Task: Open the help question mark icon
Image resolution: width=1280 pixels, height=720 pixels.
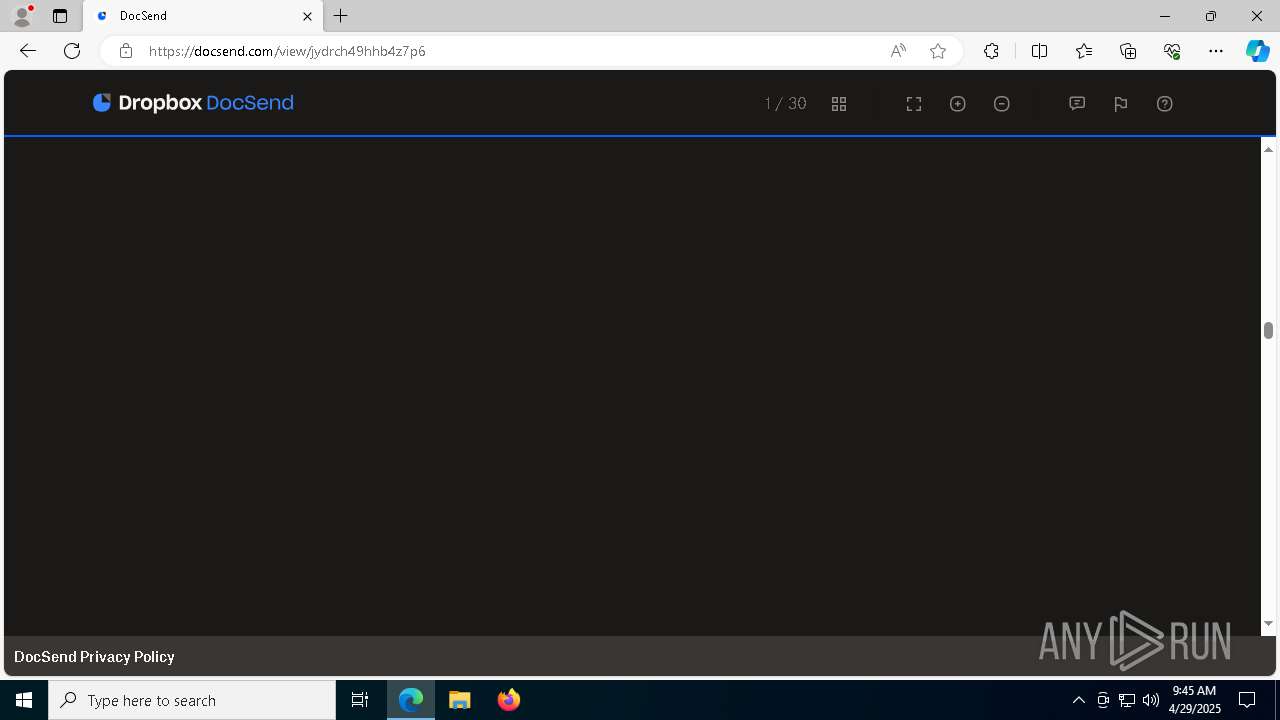Action: pos(1165,104)
